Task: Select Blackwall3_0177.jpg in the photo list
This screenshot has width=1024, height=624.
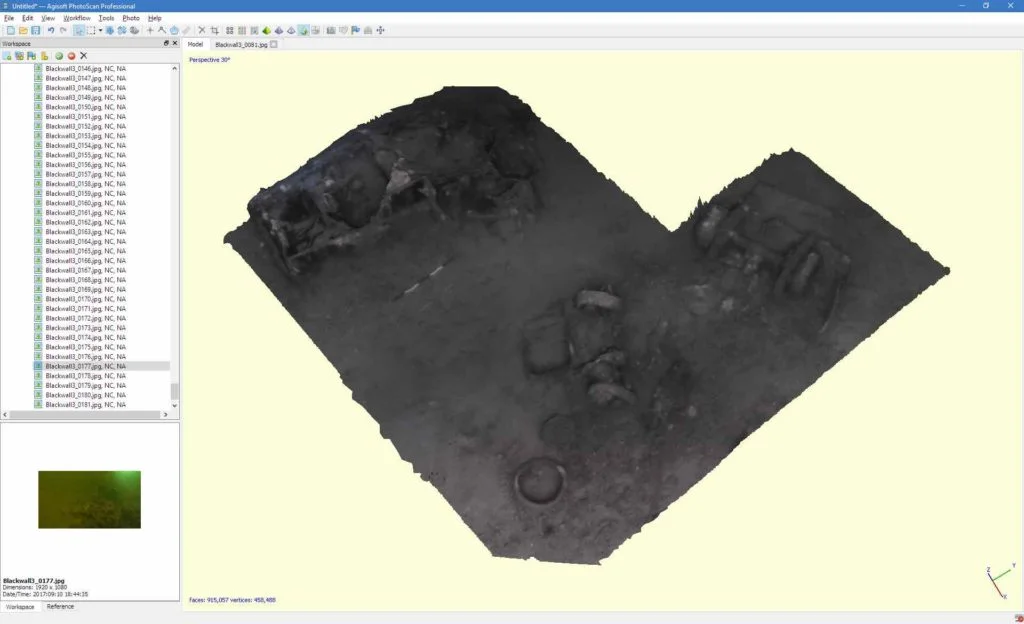Action: (86, 366)
